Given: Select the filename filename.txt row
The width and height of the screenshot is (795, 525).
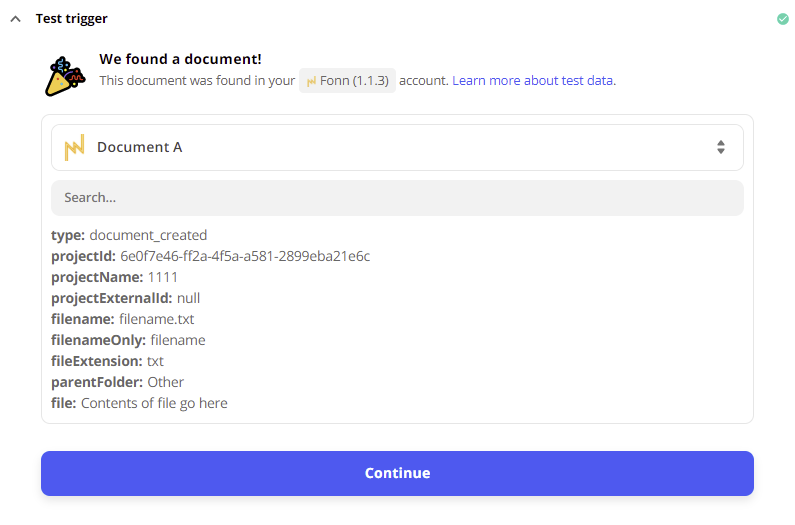Looking at the screenshot, I should coord(122,319).
